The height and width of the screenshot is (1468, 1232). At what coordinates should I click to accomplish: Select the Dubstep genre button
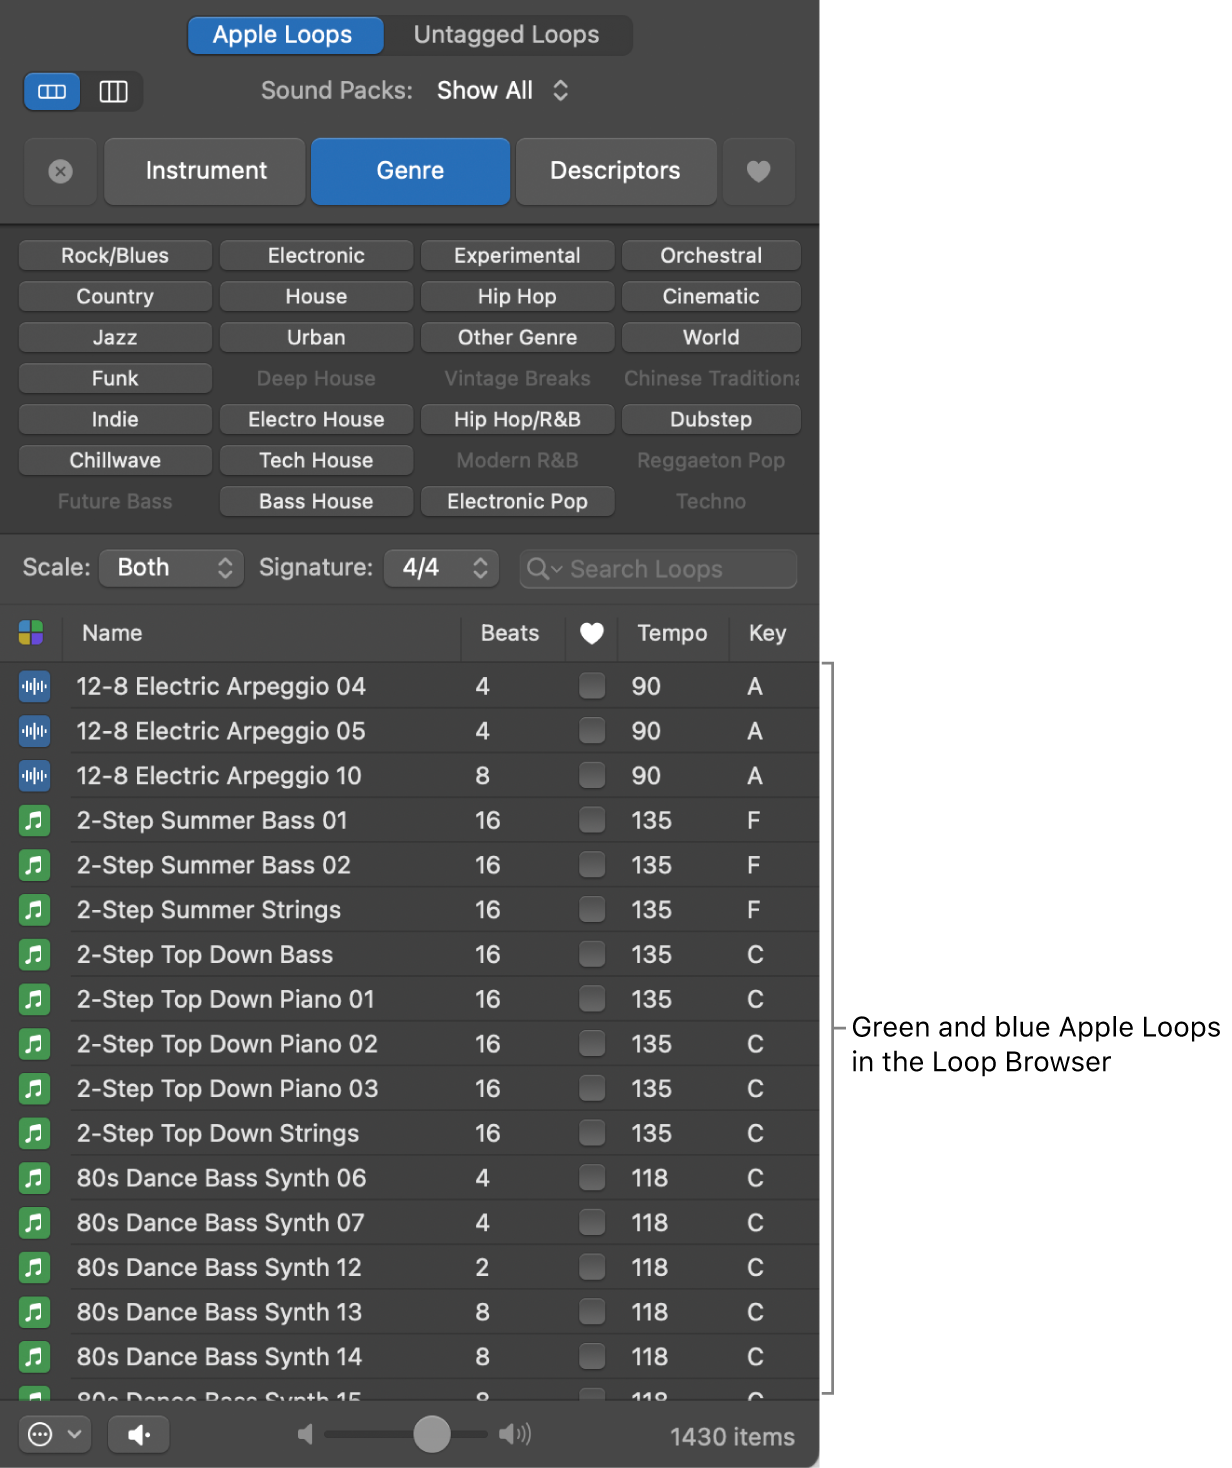[711, 420]
